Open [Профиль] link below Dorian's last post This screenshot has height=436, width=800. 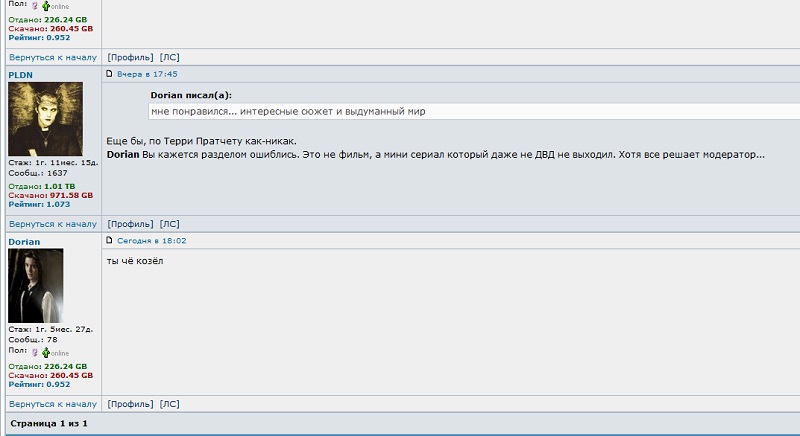[x=130, y=404]
